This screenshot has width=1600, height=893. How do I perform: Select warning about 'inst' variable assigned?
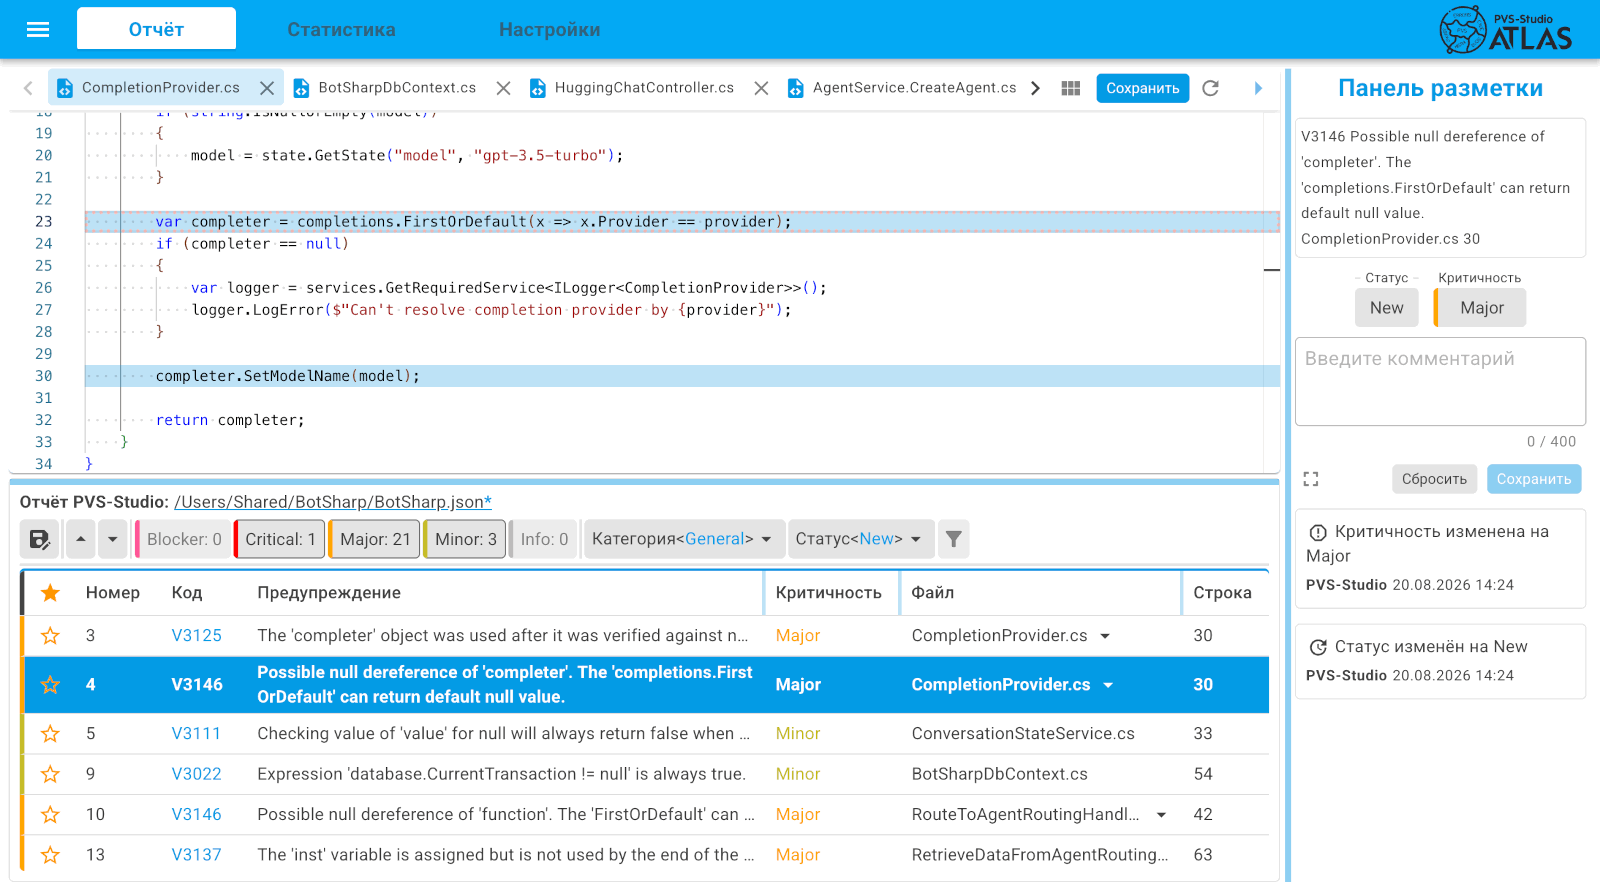coord(646,855)
